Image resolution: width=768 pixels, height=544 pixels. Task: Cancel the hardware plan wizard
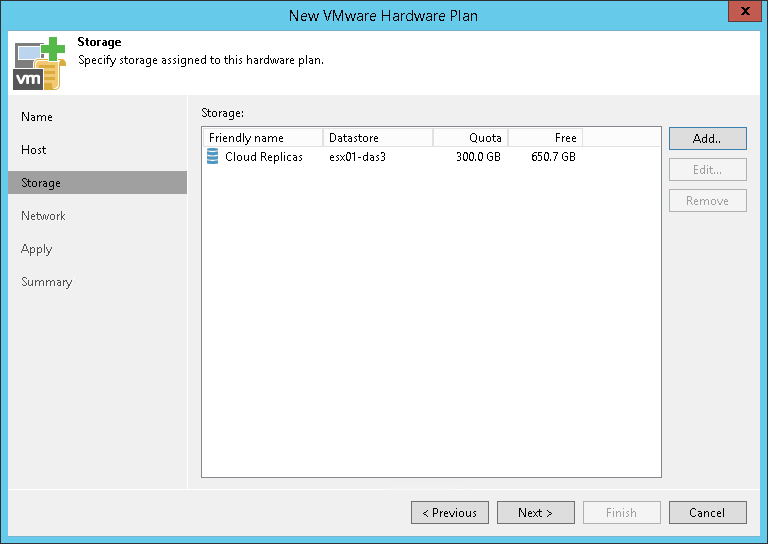[x=707, y=513]
